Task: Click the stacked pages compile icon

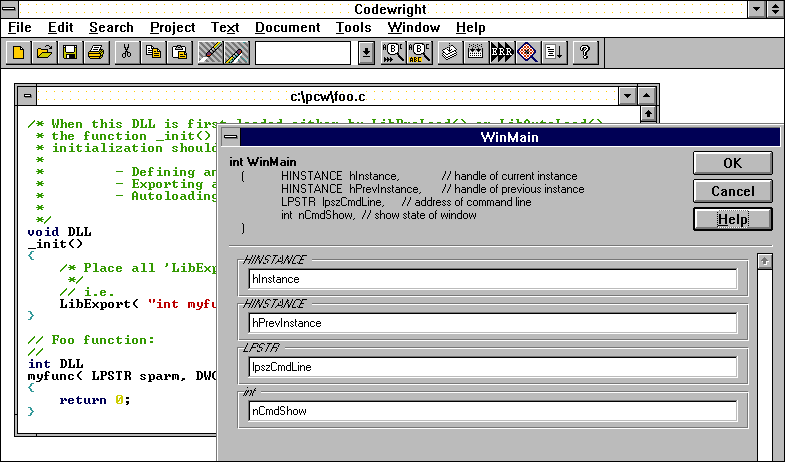Action: coord(450,53)
